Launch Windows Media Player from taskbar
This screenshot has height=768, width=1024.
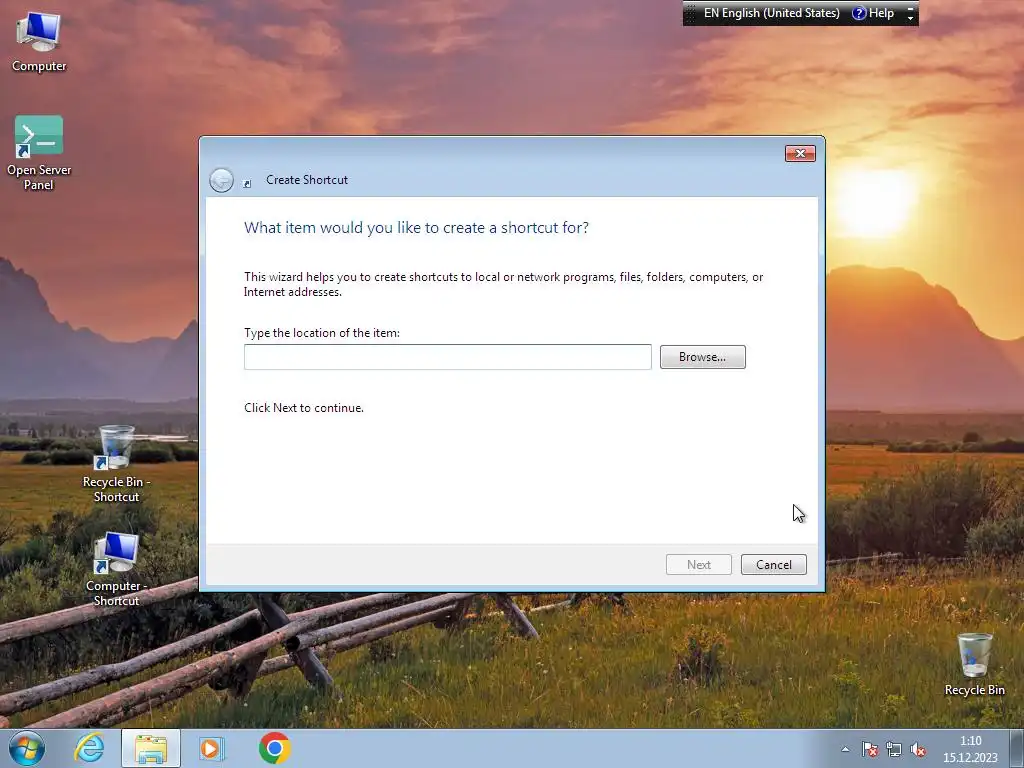211,748
